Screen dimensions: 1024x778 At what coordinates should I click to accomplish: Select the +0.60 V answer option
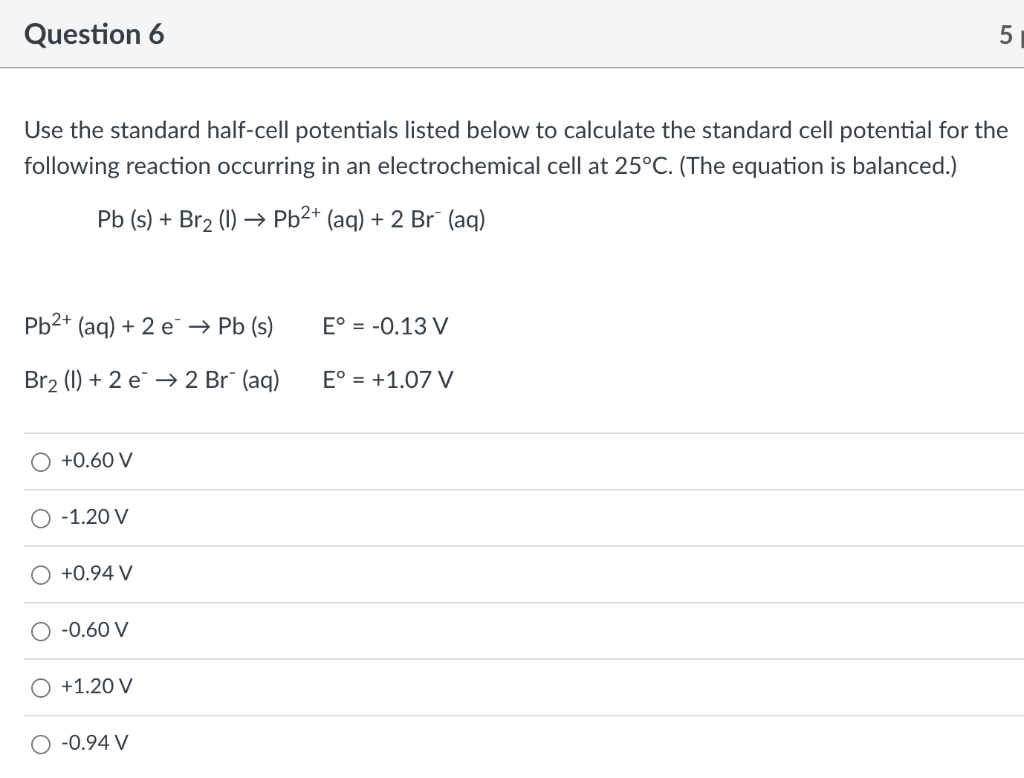click(40, 461)
